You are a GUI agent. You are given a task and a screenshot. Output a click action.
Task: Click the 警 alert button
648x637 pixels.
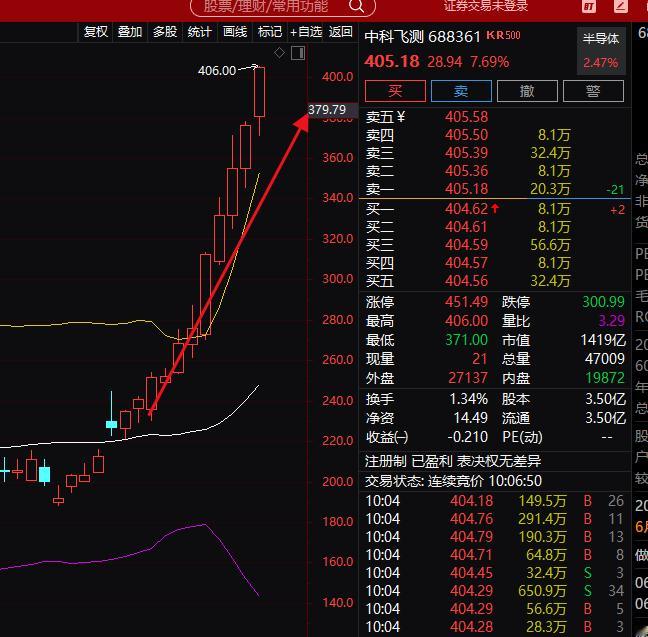593,91
